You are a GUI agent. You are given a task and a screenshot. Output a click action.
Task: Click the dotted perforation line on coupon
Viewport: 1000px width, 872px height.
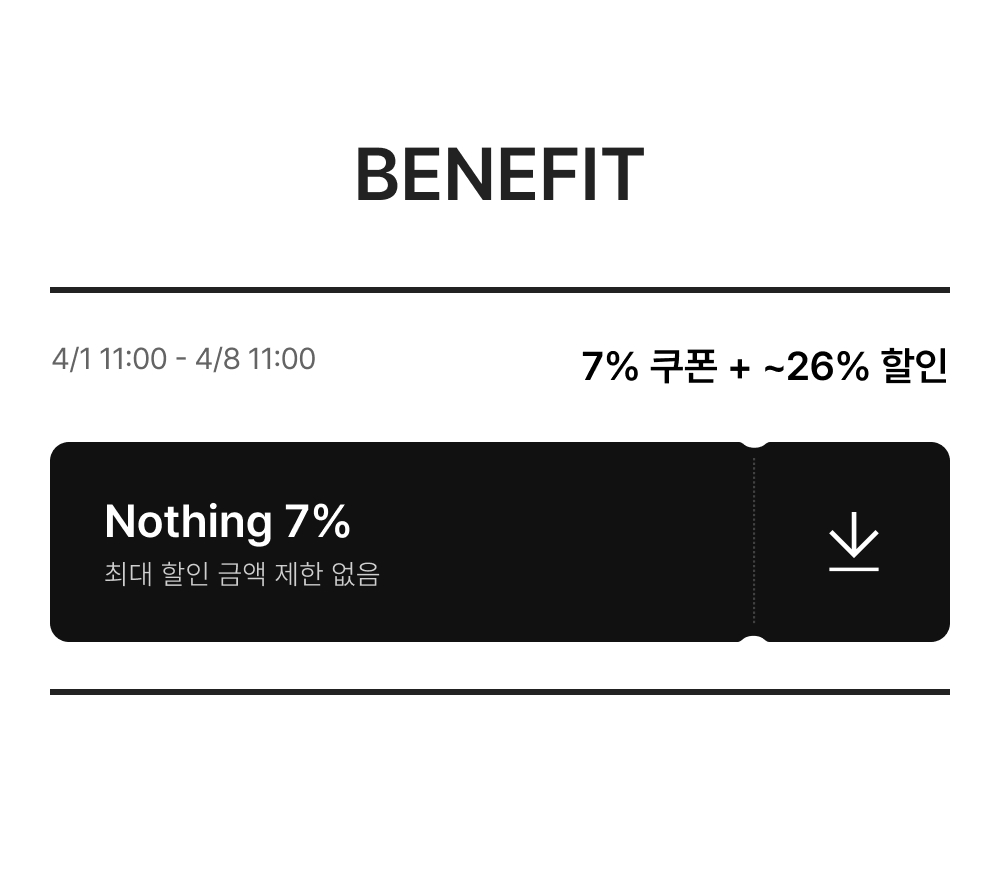[754, 541]
